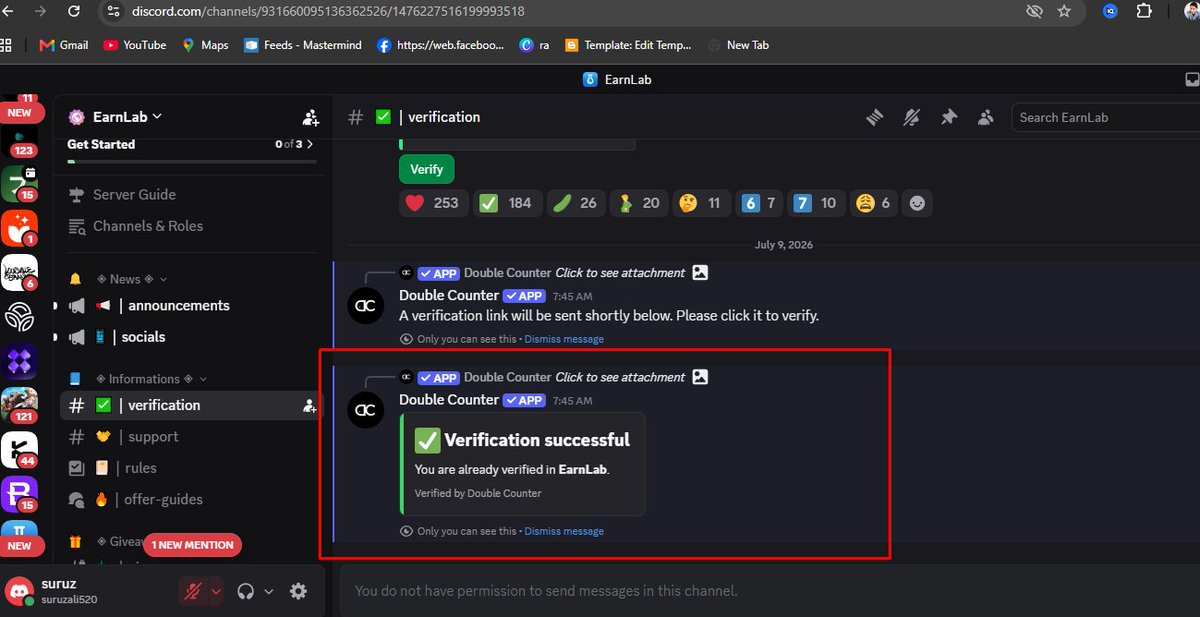Open headphone output options dropdown arrow
The width and height of the screenshot is (1200, 617).
[268, 591]
